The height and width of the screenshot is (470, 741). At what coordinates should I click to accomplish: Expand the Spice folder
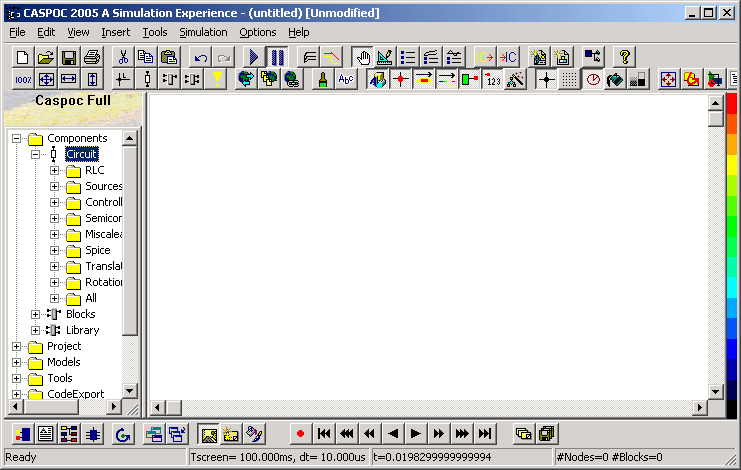pyautogui.click(x=54, y=250)
